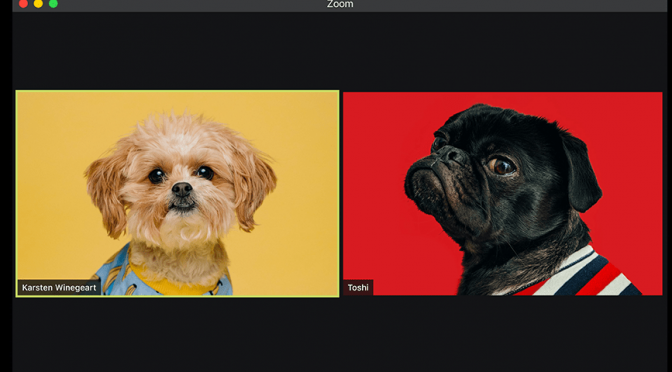The image size is (672, 372).
Task: Select Karsten Winegeart's video tile
Action: tap(177, 193)
